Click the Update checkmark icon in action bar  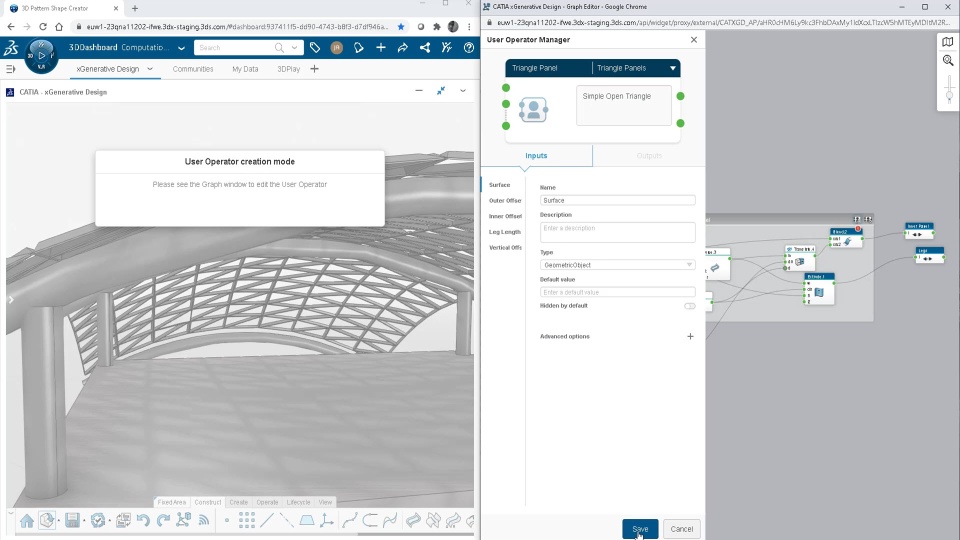97,520
